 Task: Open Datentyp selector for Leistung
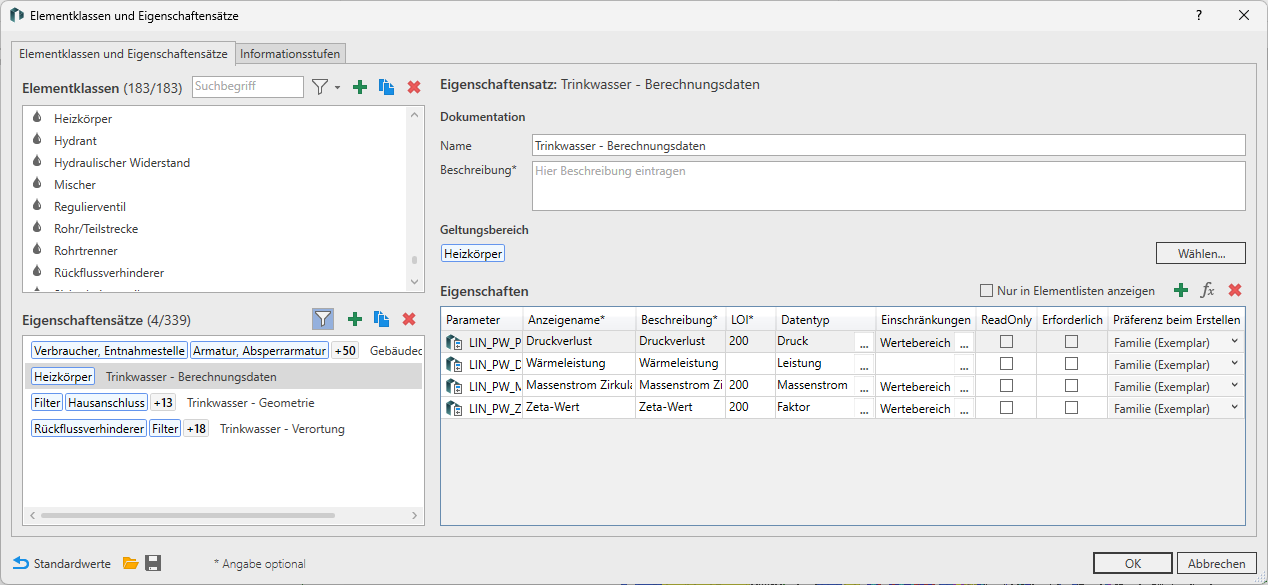(864, 365)
